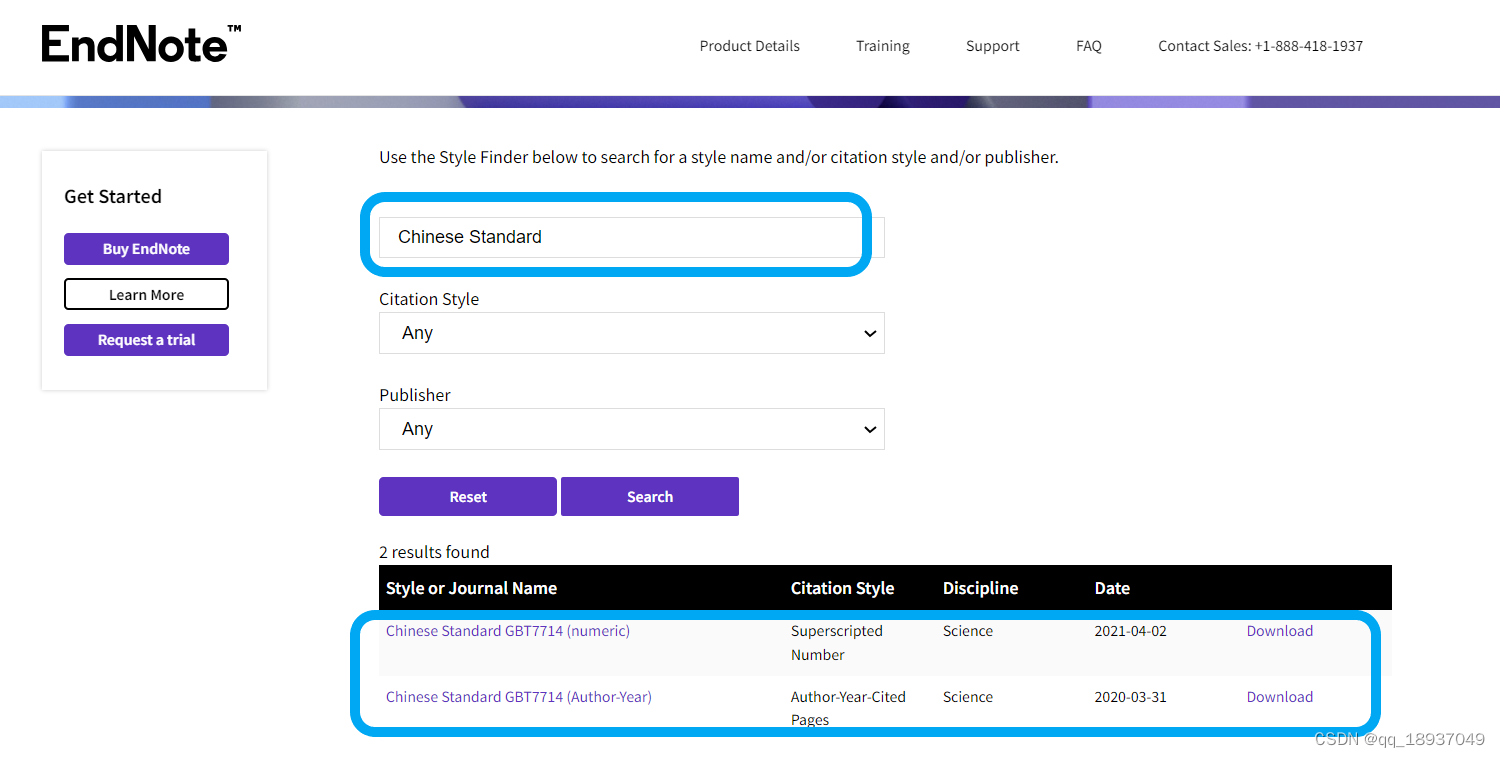Click the EndNote logo
Screen dimensions: 1500x757
(141, 44)
